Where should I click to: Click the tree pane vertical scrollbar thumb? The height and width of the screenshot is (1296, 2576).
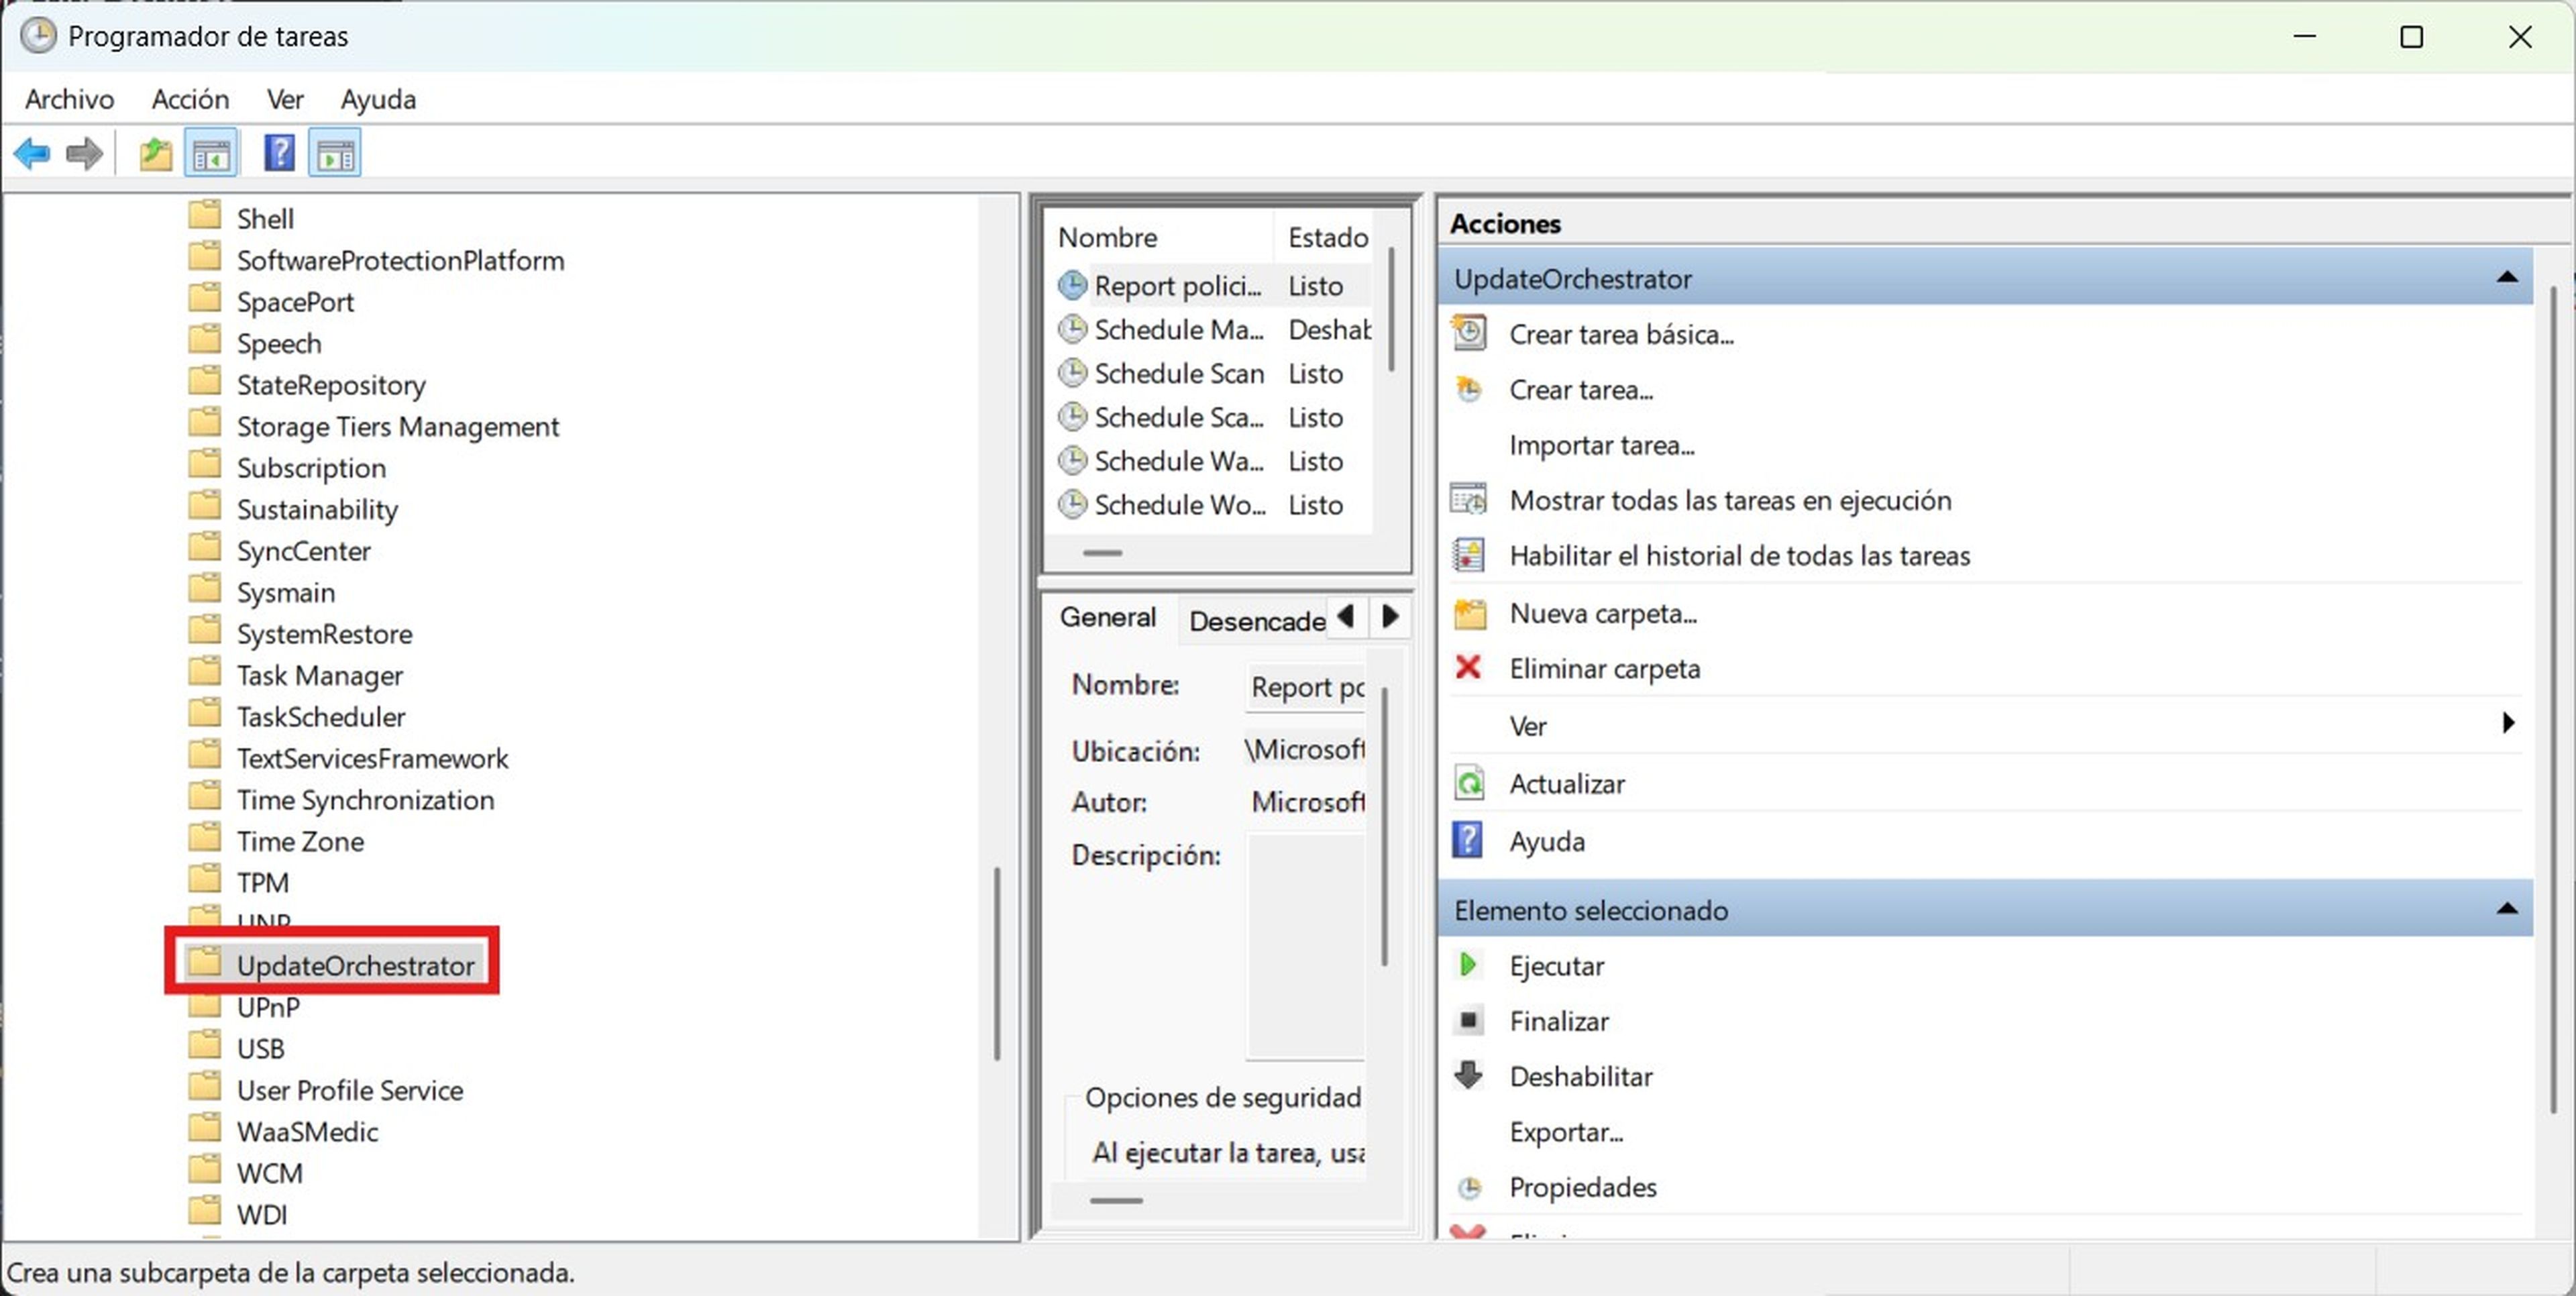point(997,963)
